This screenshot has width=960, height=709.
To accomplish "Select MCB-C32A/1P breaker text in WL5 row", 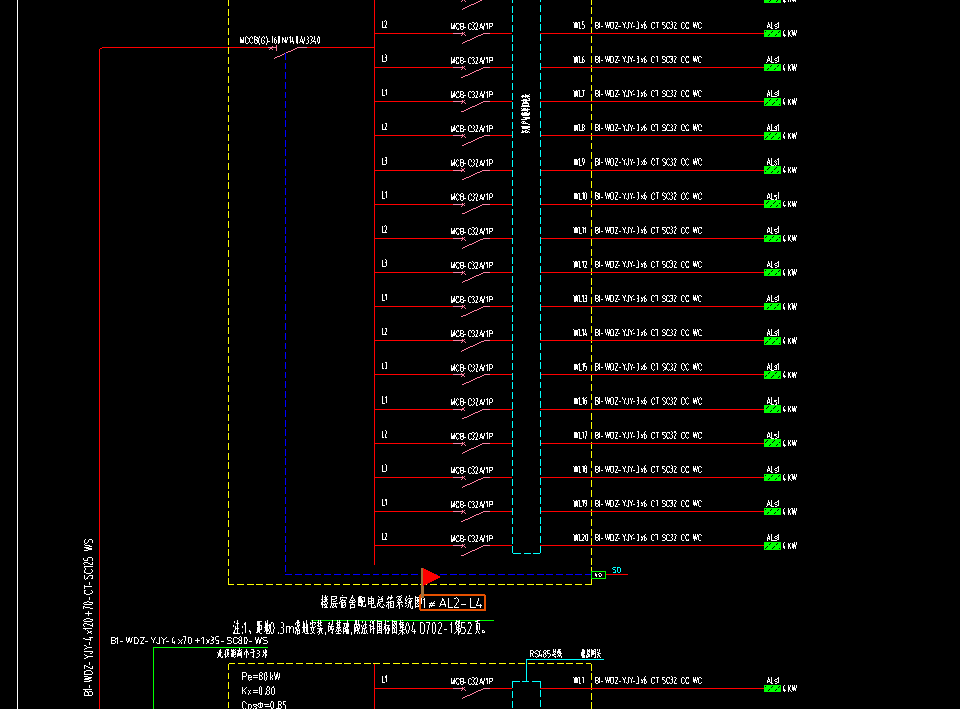I will [x=471, y=27].
